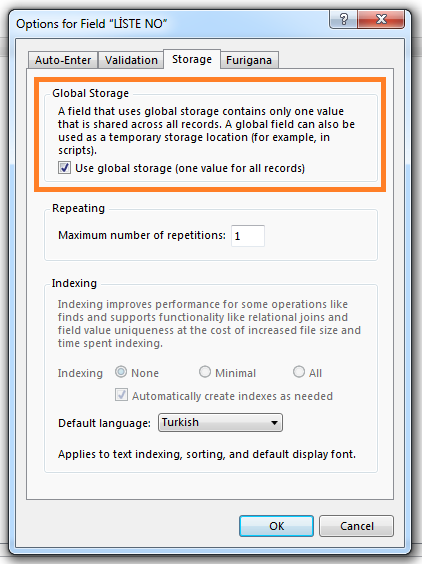Choose the Minimal indexing option
The height and width of the screenshot is (564, 422).
tap(205, 372)
